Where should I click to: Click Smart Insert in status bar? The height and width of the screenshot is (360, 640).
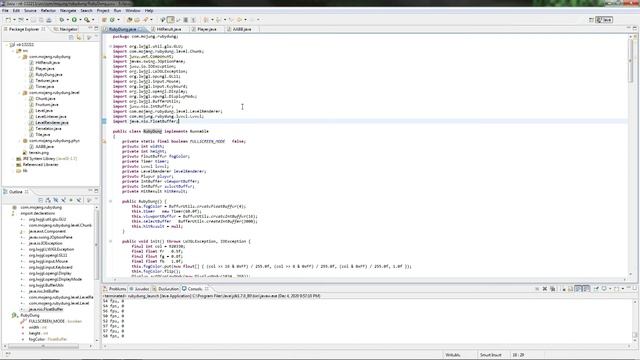tap(490, 355)
